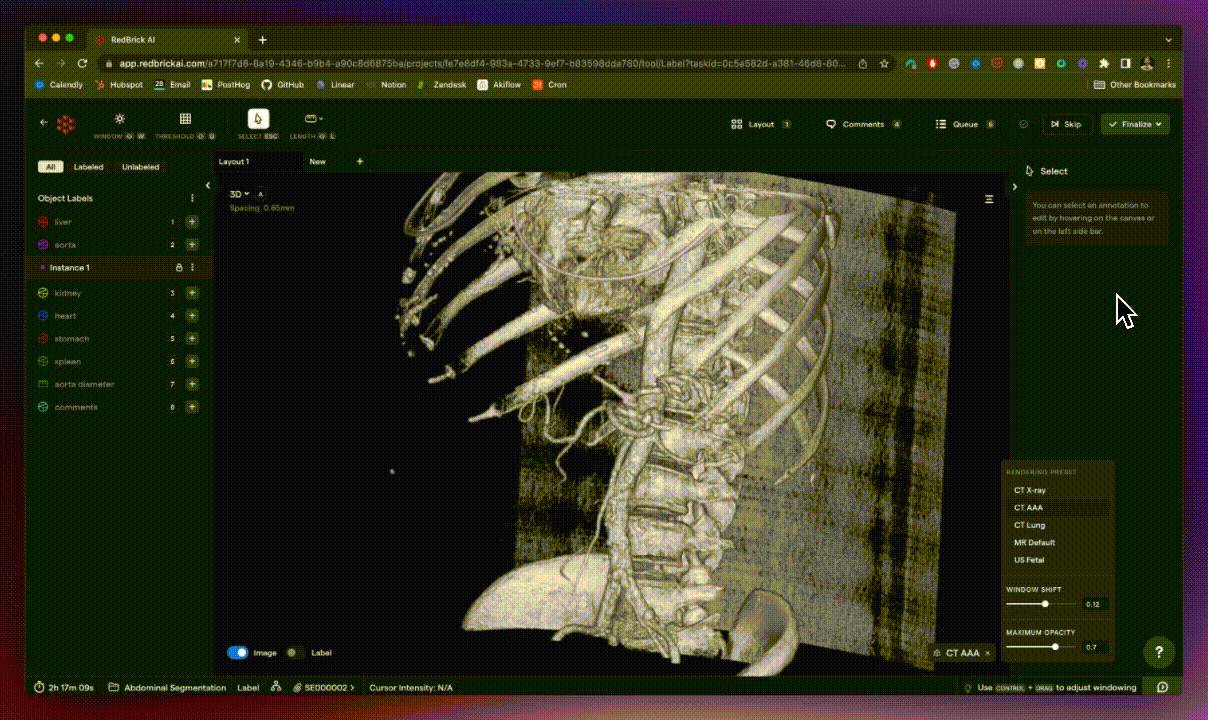This screenshot has height=720, width=1208.
Task: Open the 3D view type dropdown
Action: 239,194
